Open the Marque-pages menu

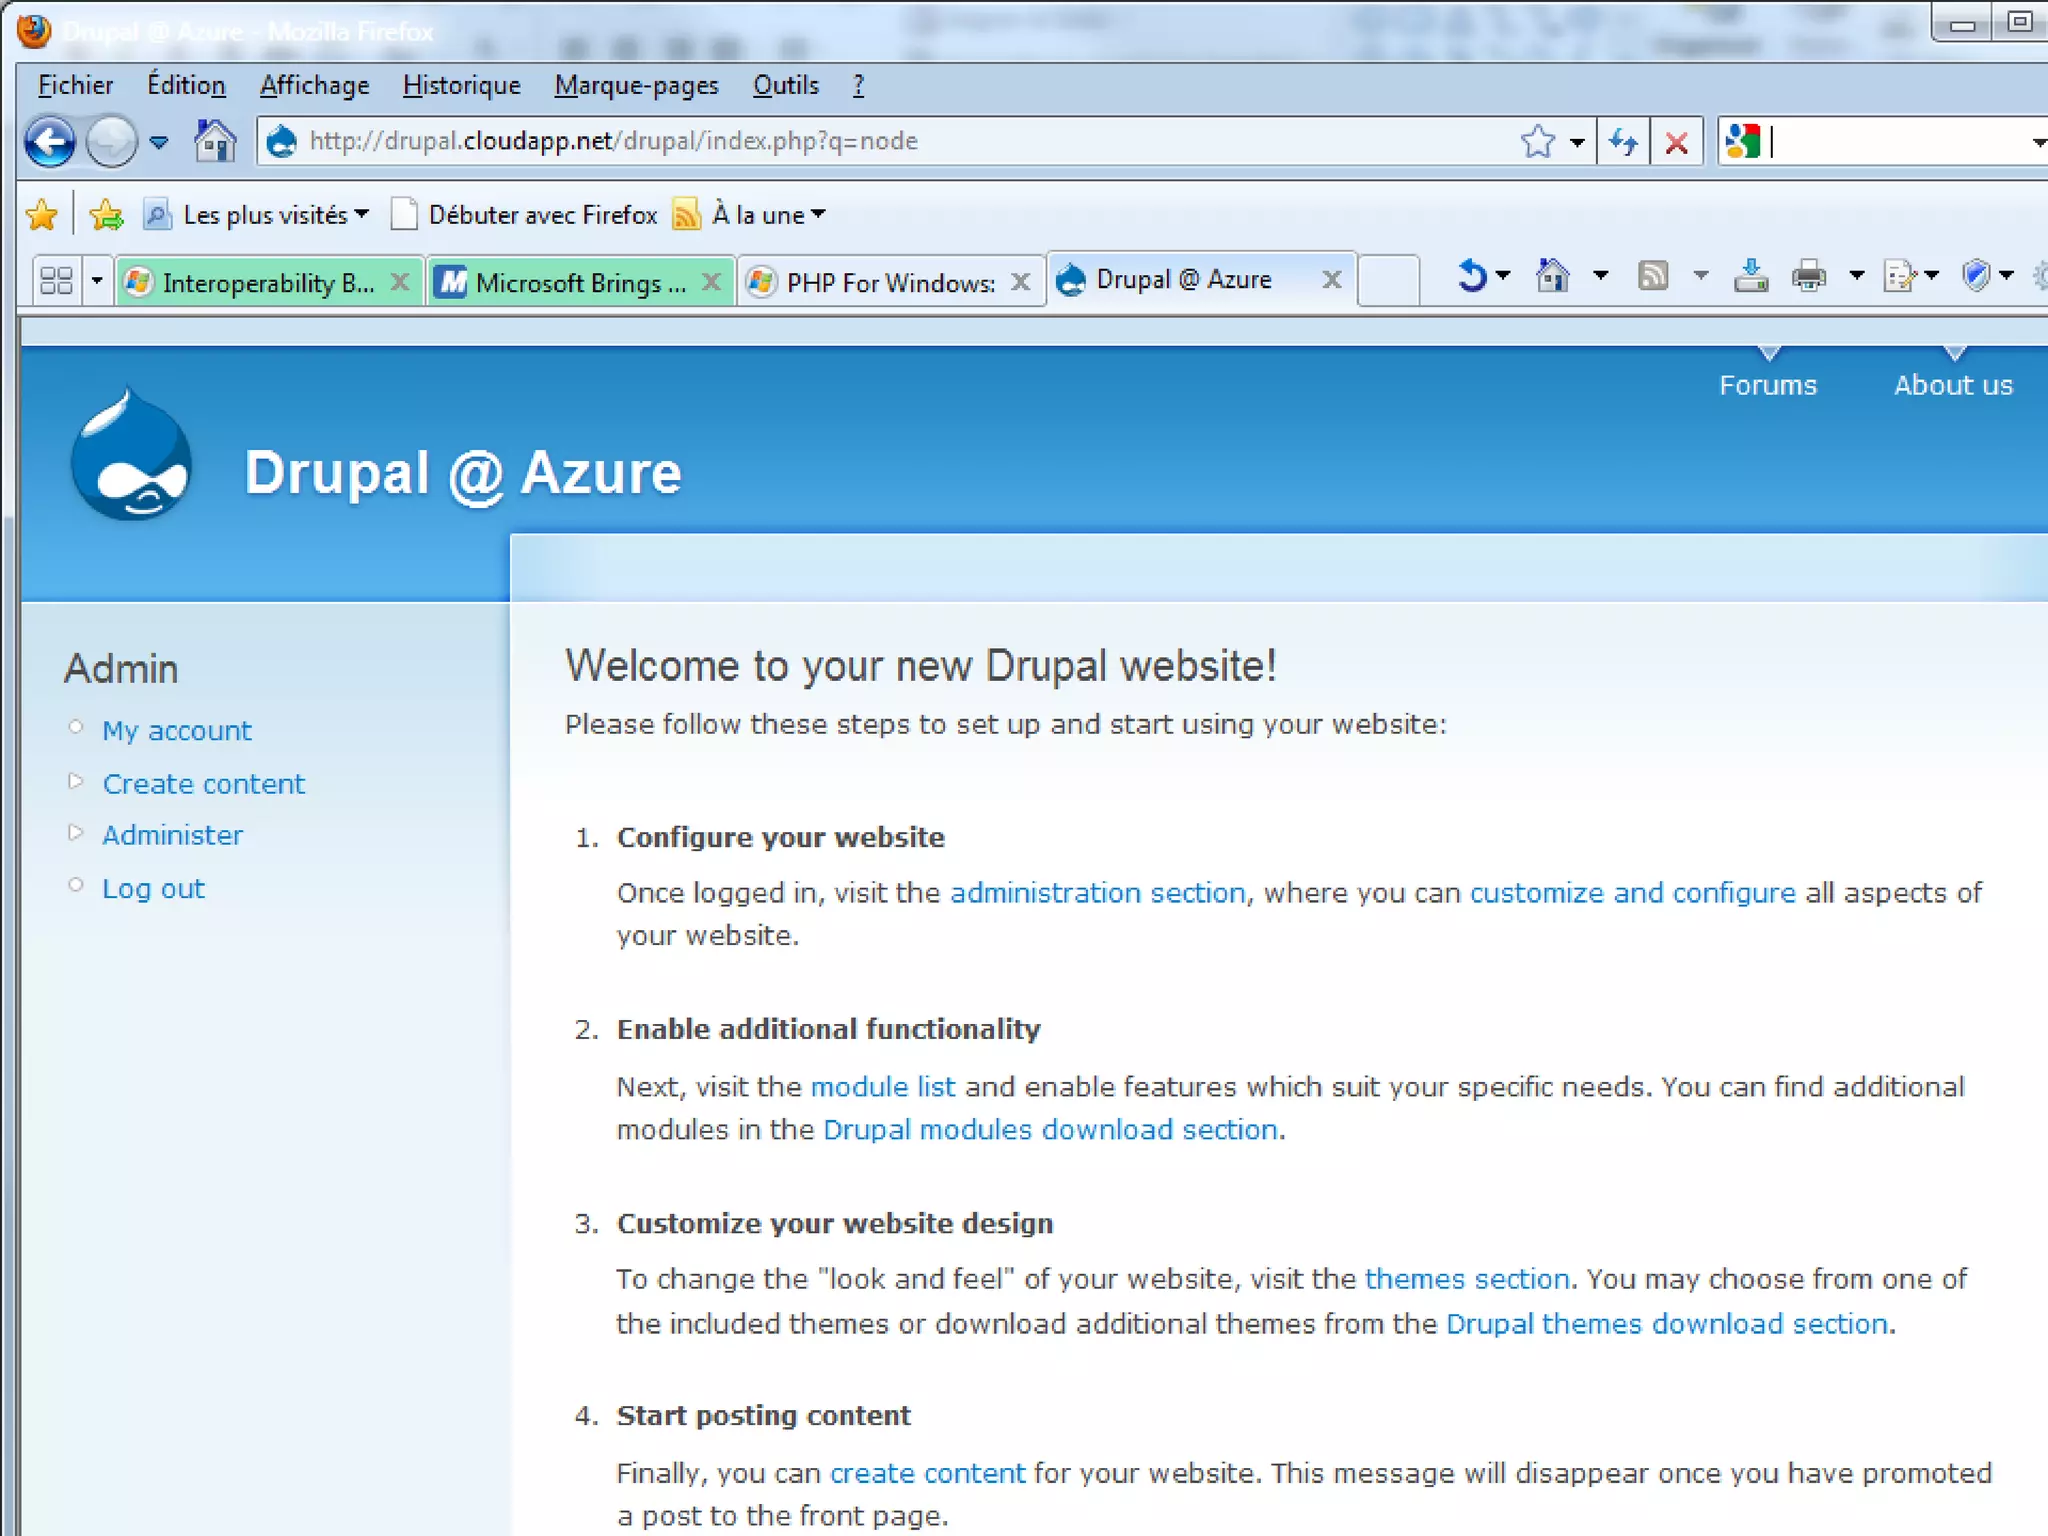pos(636,85)
